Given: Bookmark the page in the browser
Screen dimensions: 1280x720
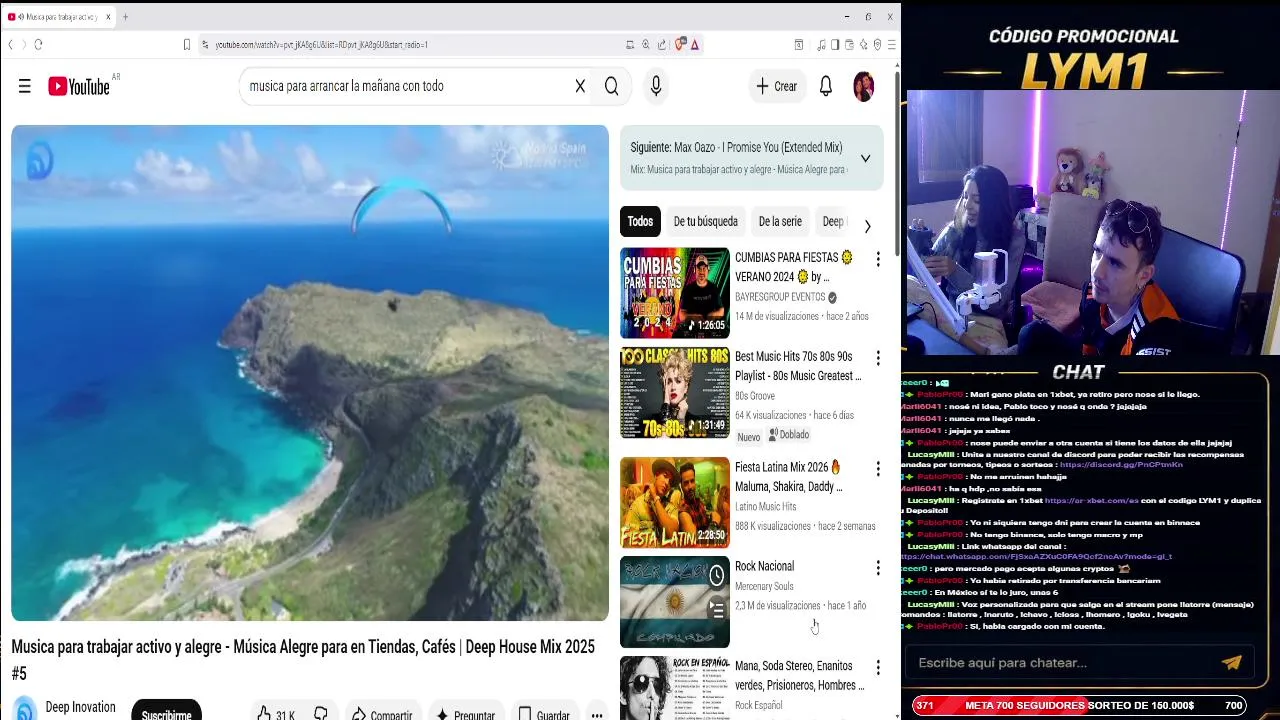Looking at the screenshot, I should click(186, 45).
